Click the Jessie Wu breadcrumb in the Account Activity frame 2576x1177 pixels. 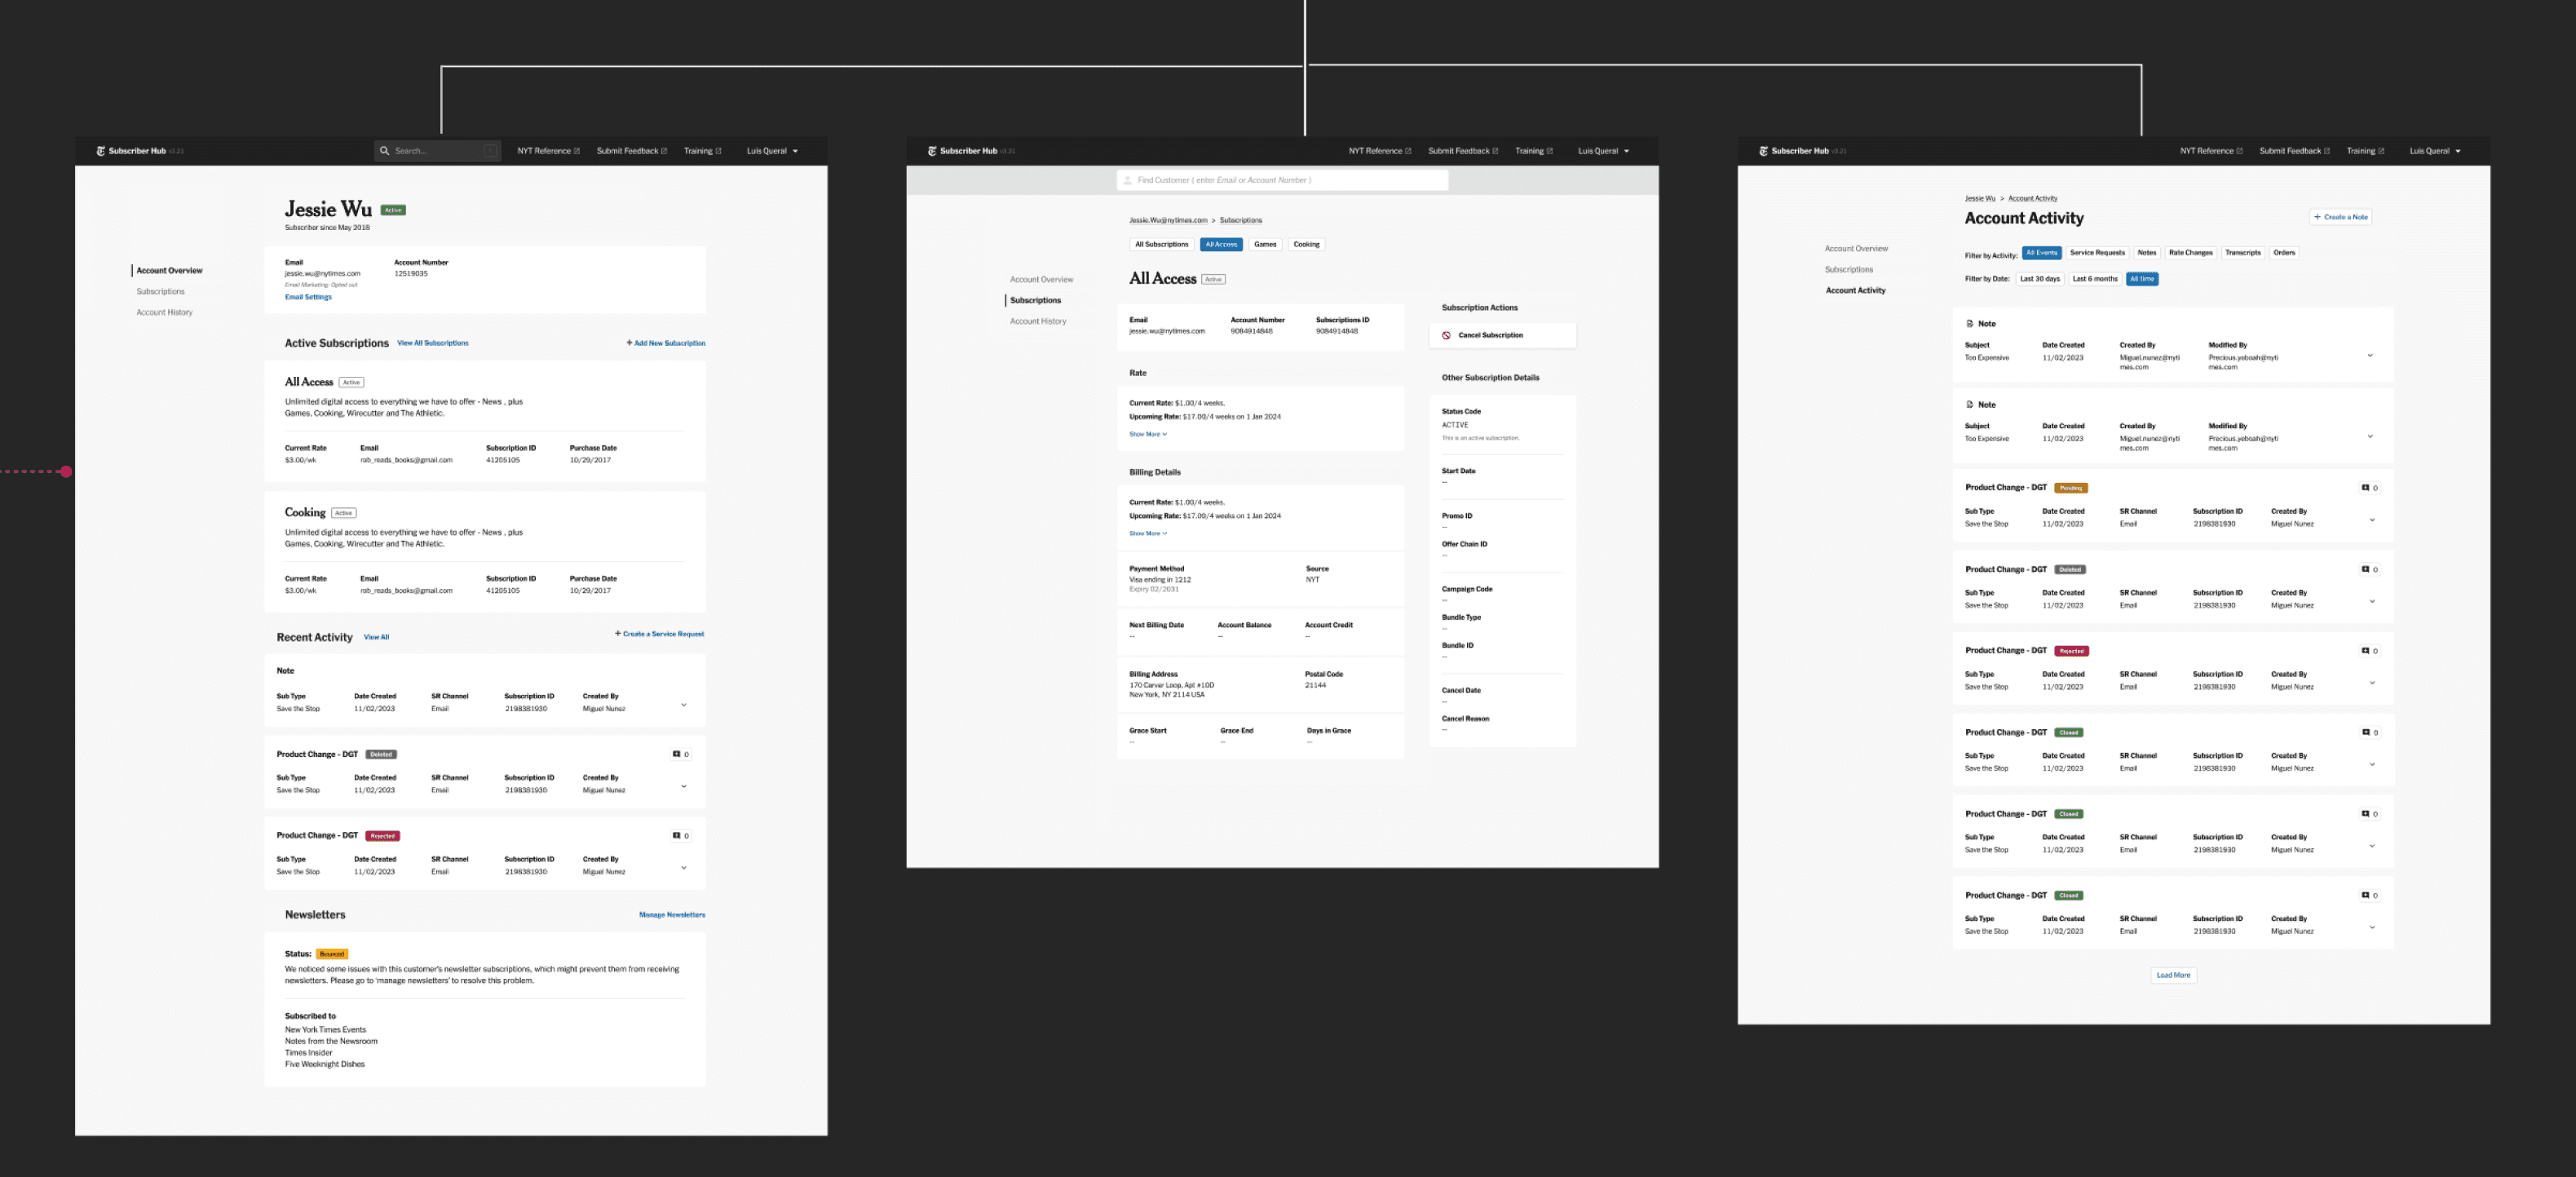(x=1979, y=198)
